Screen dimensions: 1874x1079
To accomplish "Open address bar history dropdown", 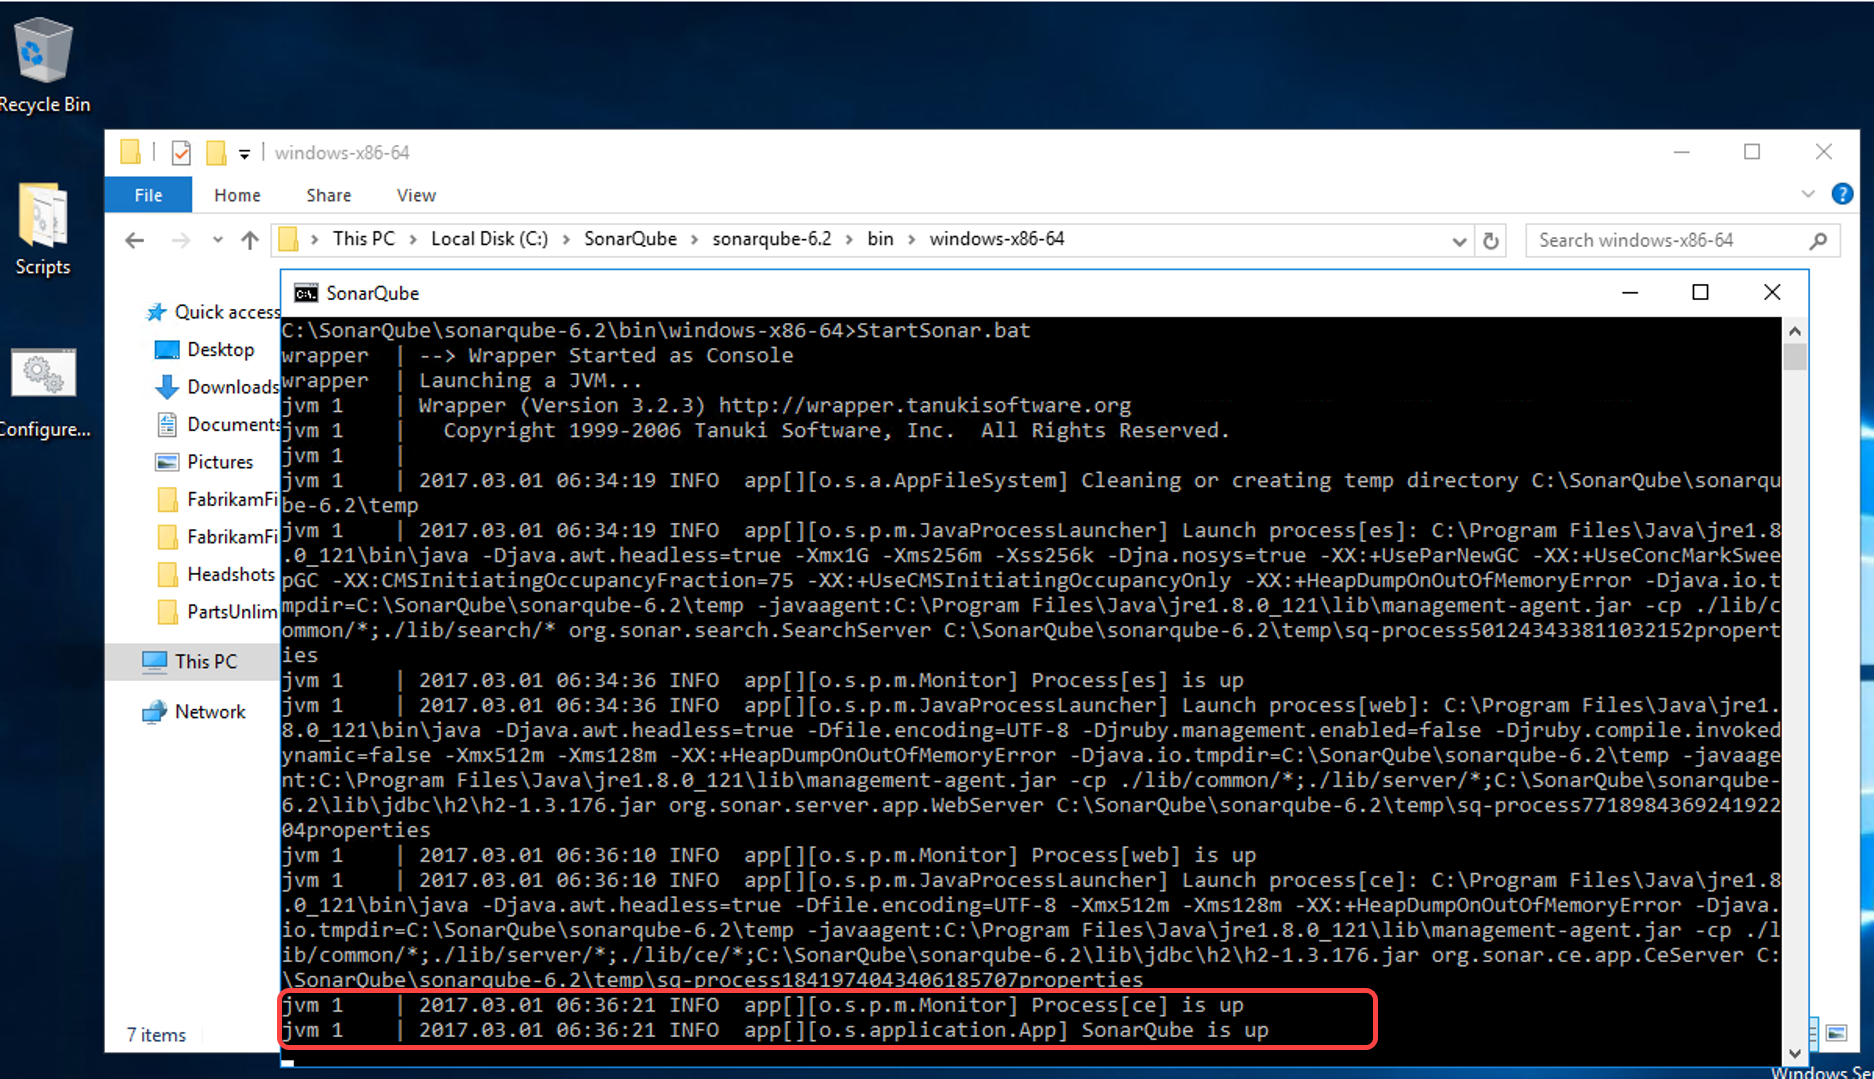I will (1459, 241).
